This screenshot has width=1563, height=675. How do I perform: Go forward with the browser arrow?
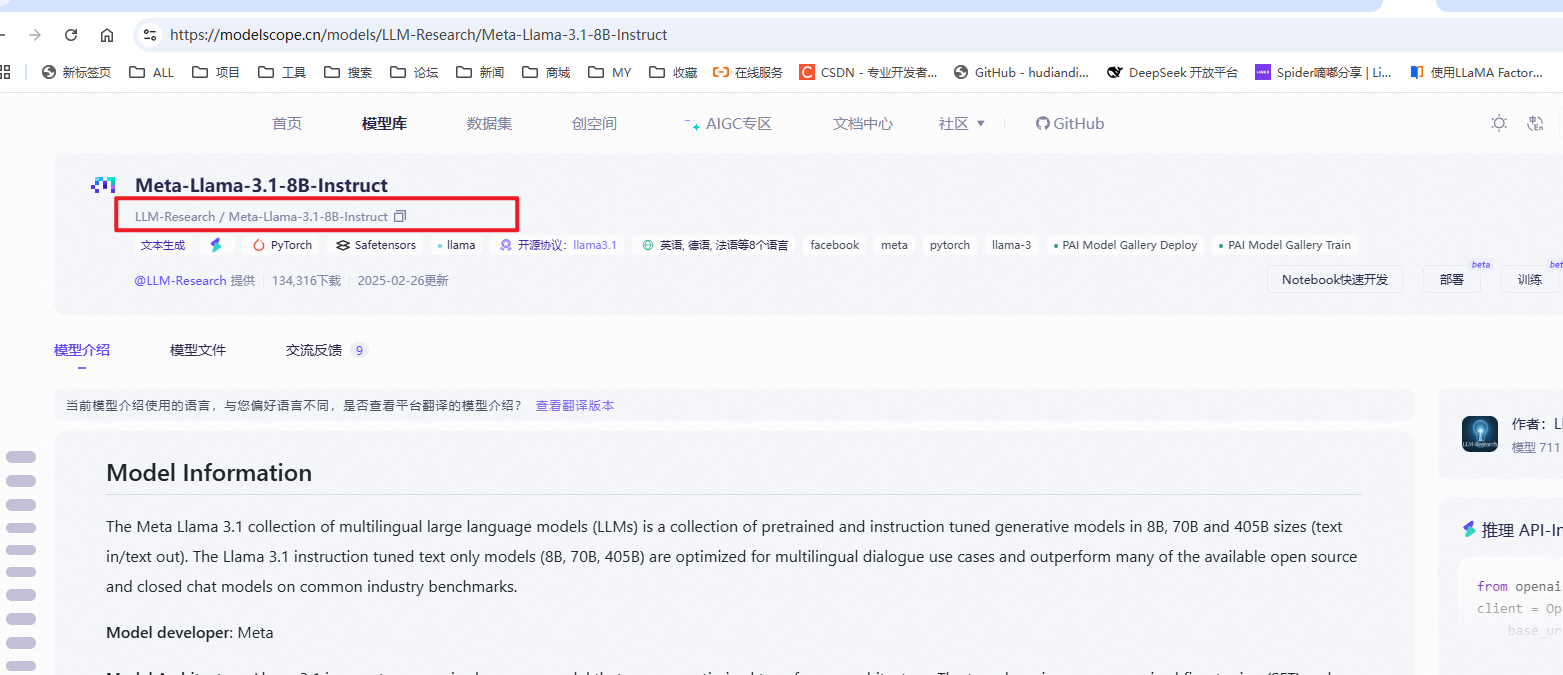pyautogui.click(x=35, y=35)
